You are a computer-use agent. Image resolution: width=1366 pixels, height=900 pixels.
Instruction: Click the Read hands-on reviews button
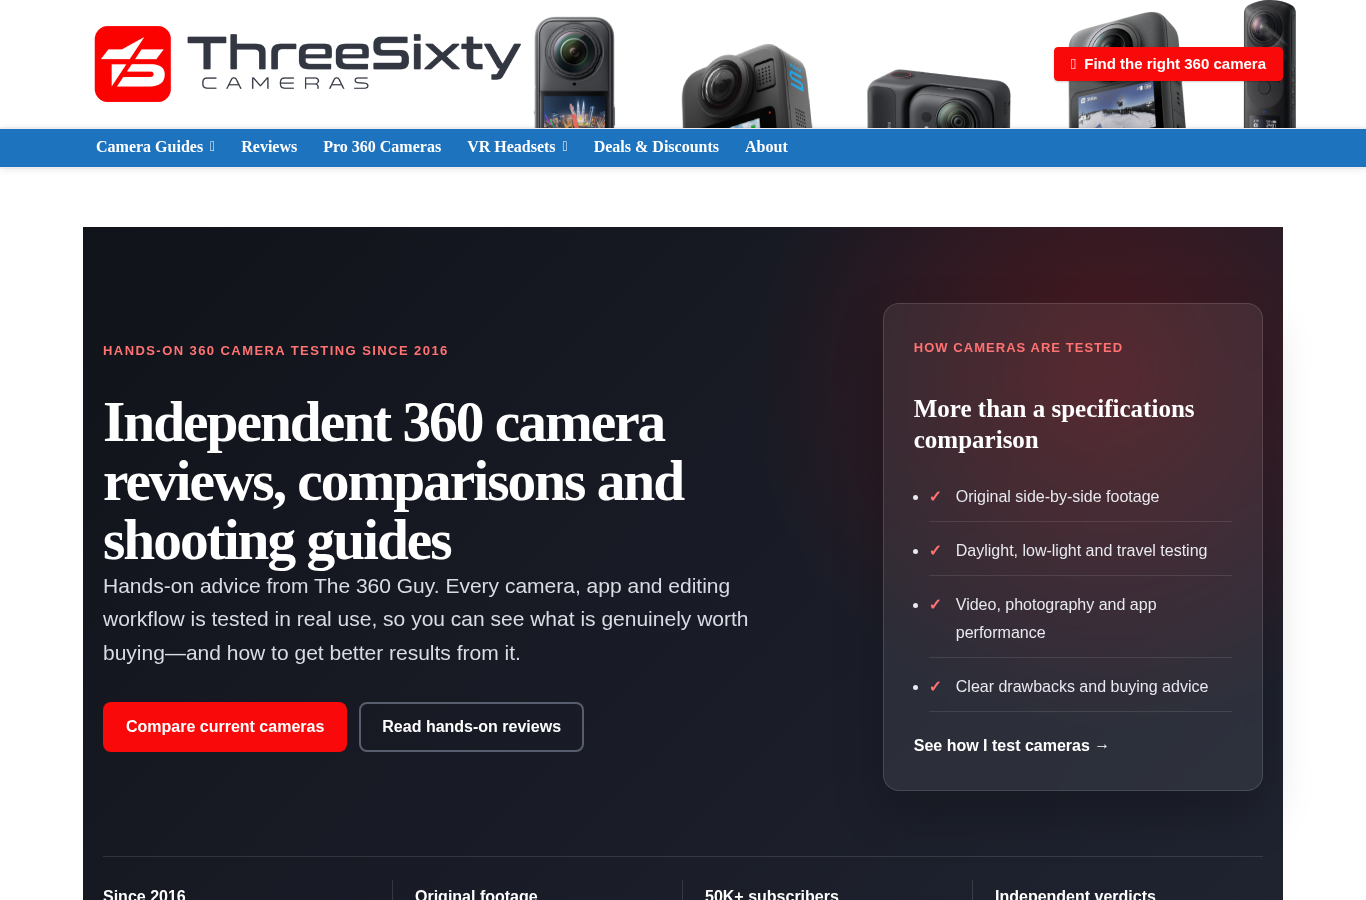pos(471,727)
